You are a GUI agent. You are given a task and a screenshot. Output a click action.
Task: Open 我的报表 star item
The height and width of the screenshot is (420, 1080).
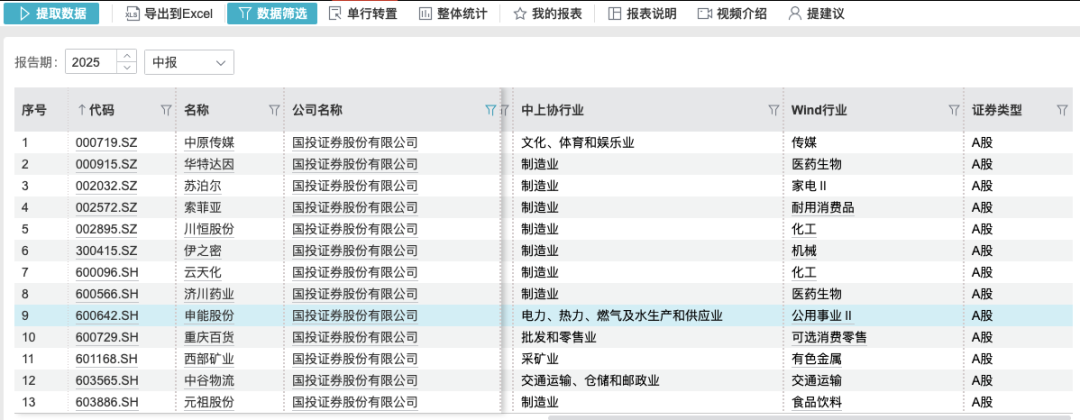pyautogui.click(x=520, y=14)
